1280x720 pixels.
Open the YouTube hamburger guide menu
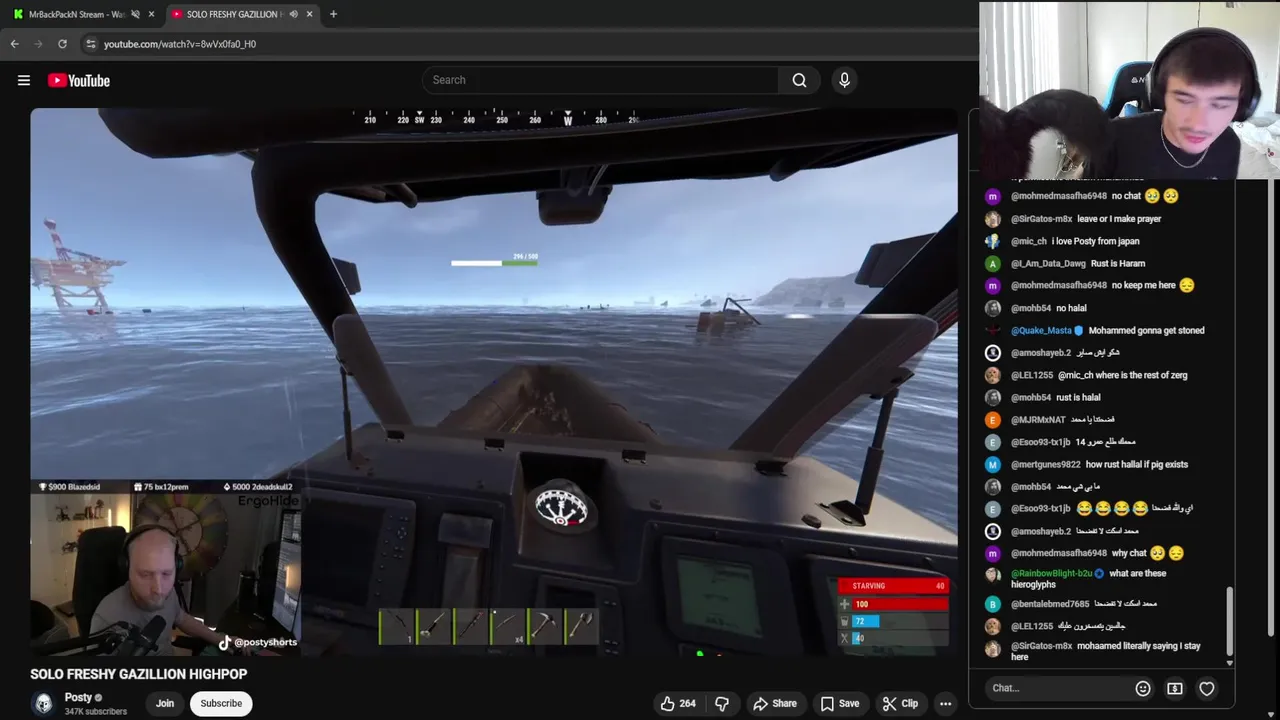tap(24, 80)
